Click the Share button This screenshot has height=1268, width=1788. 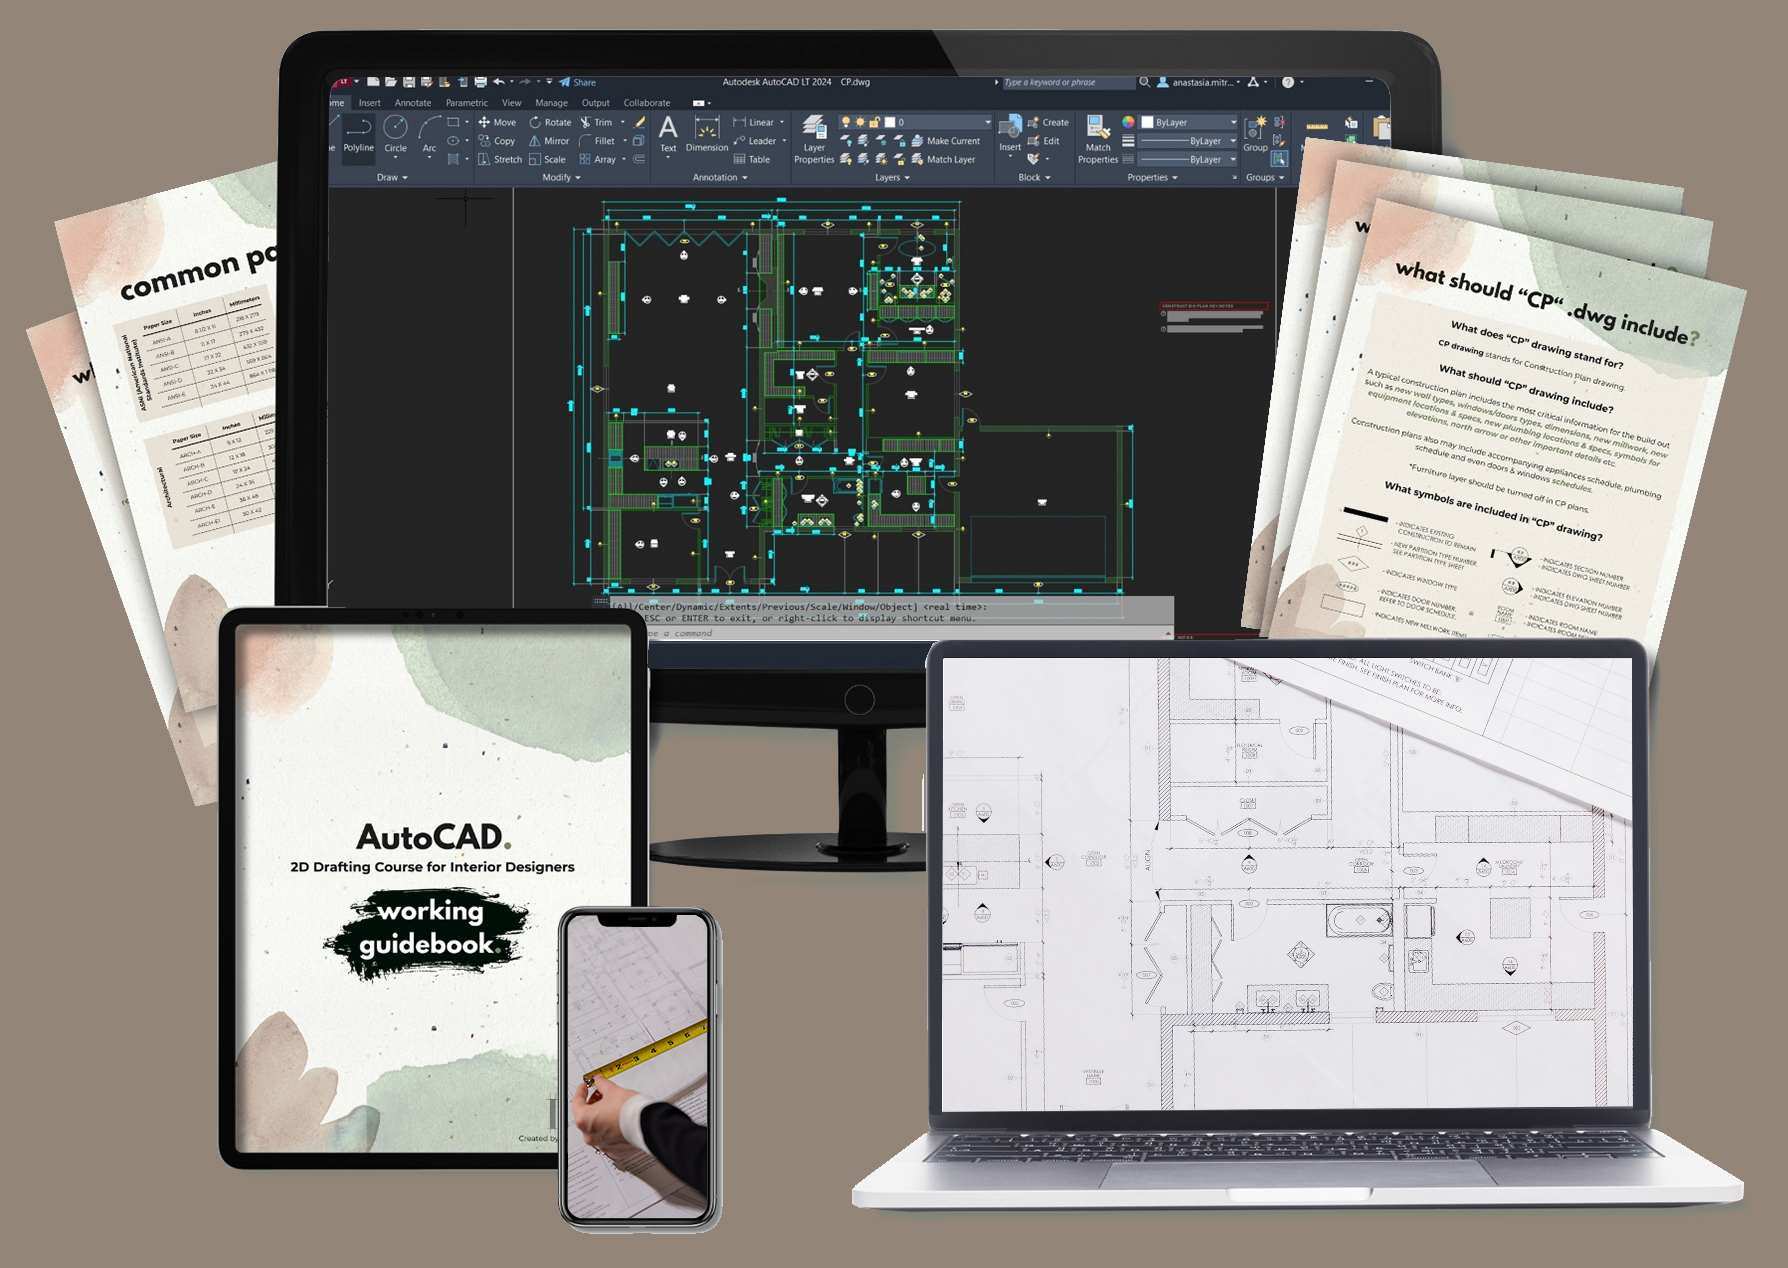click(x=577, y=82)
